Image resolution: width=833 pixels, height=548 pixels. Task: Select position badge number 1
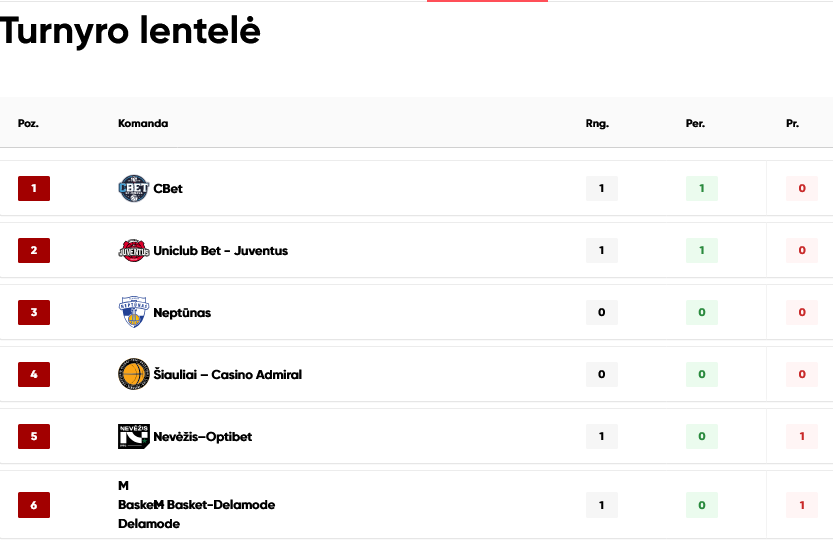[x=34, y=189]
